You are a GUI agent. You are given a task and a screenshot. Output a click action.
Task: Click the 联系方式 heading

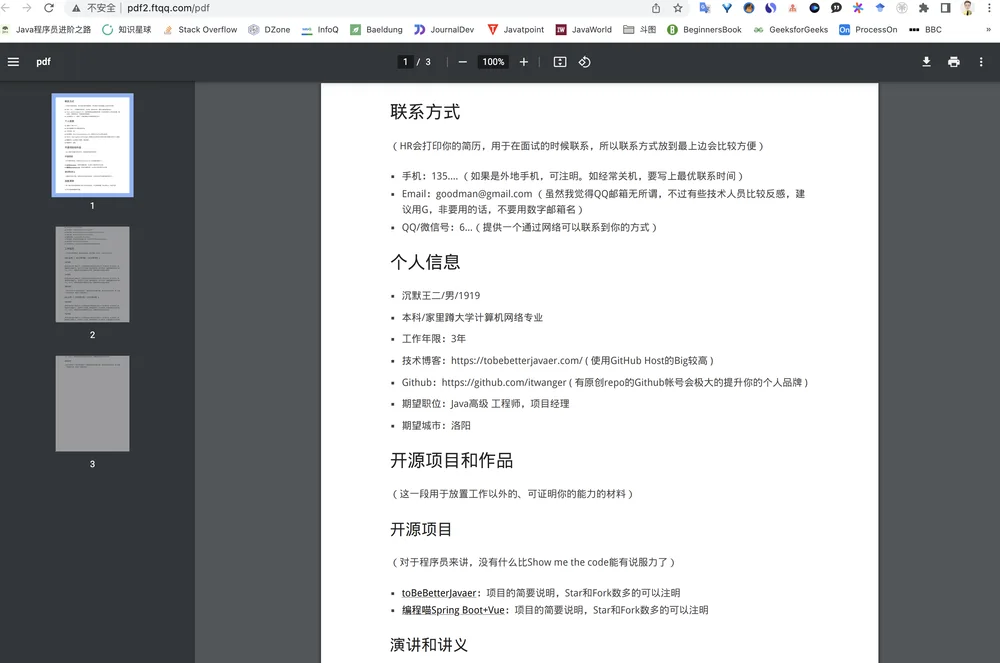pyautogui.click(x=425, y=112)
